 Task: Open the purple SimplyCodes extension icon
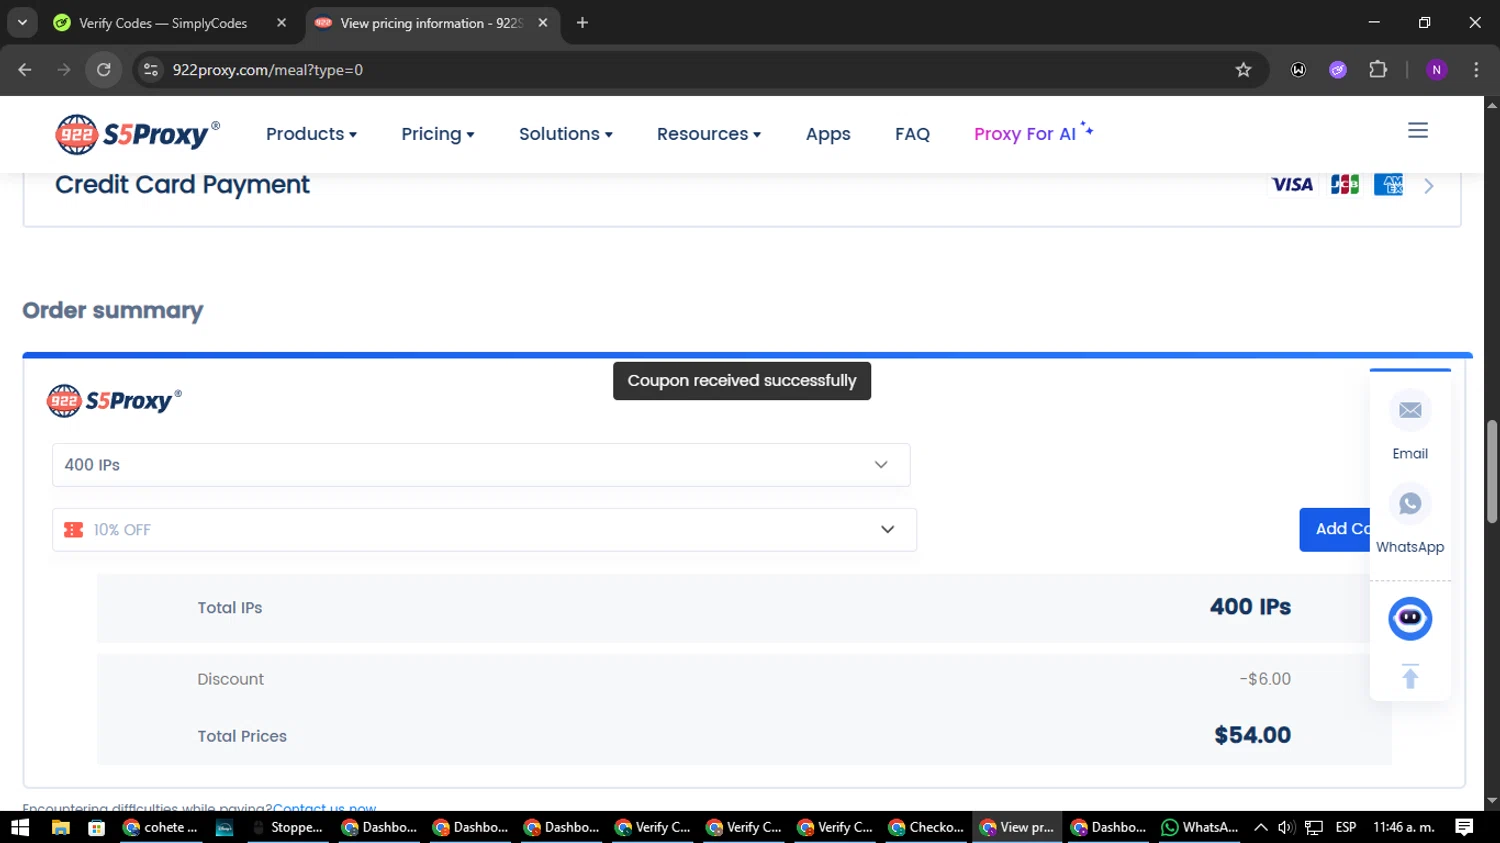point(1338,70)
